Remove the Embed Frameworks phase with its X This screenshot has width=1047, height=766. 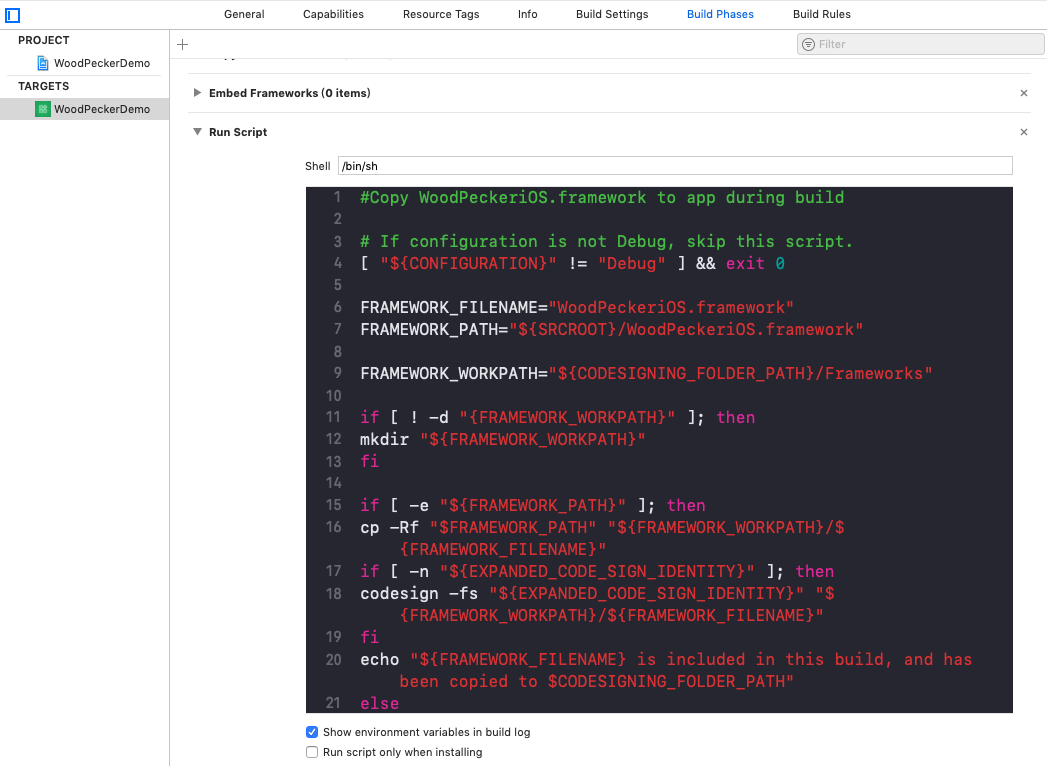tap(1024, 93)
